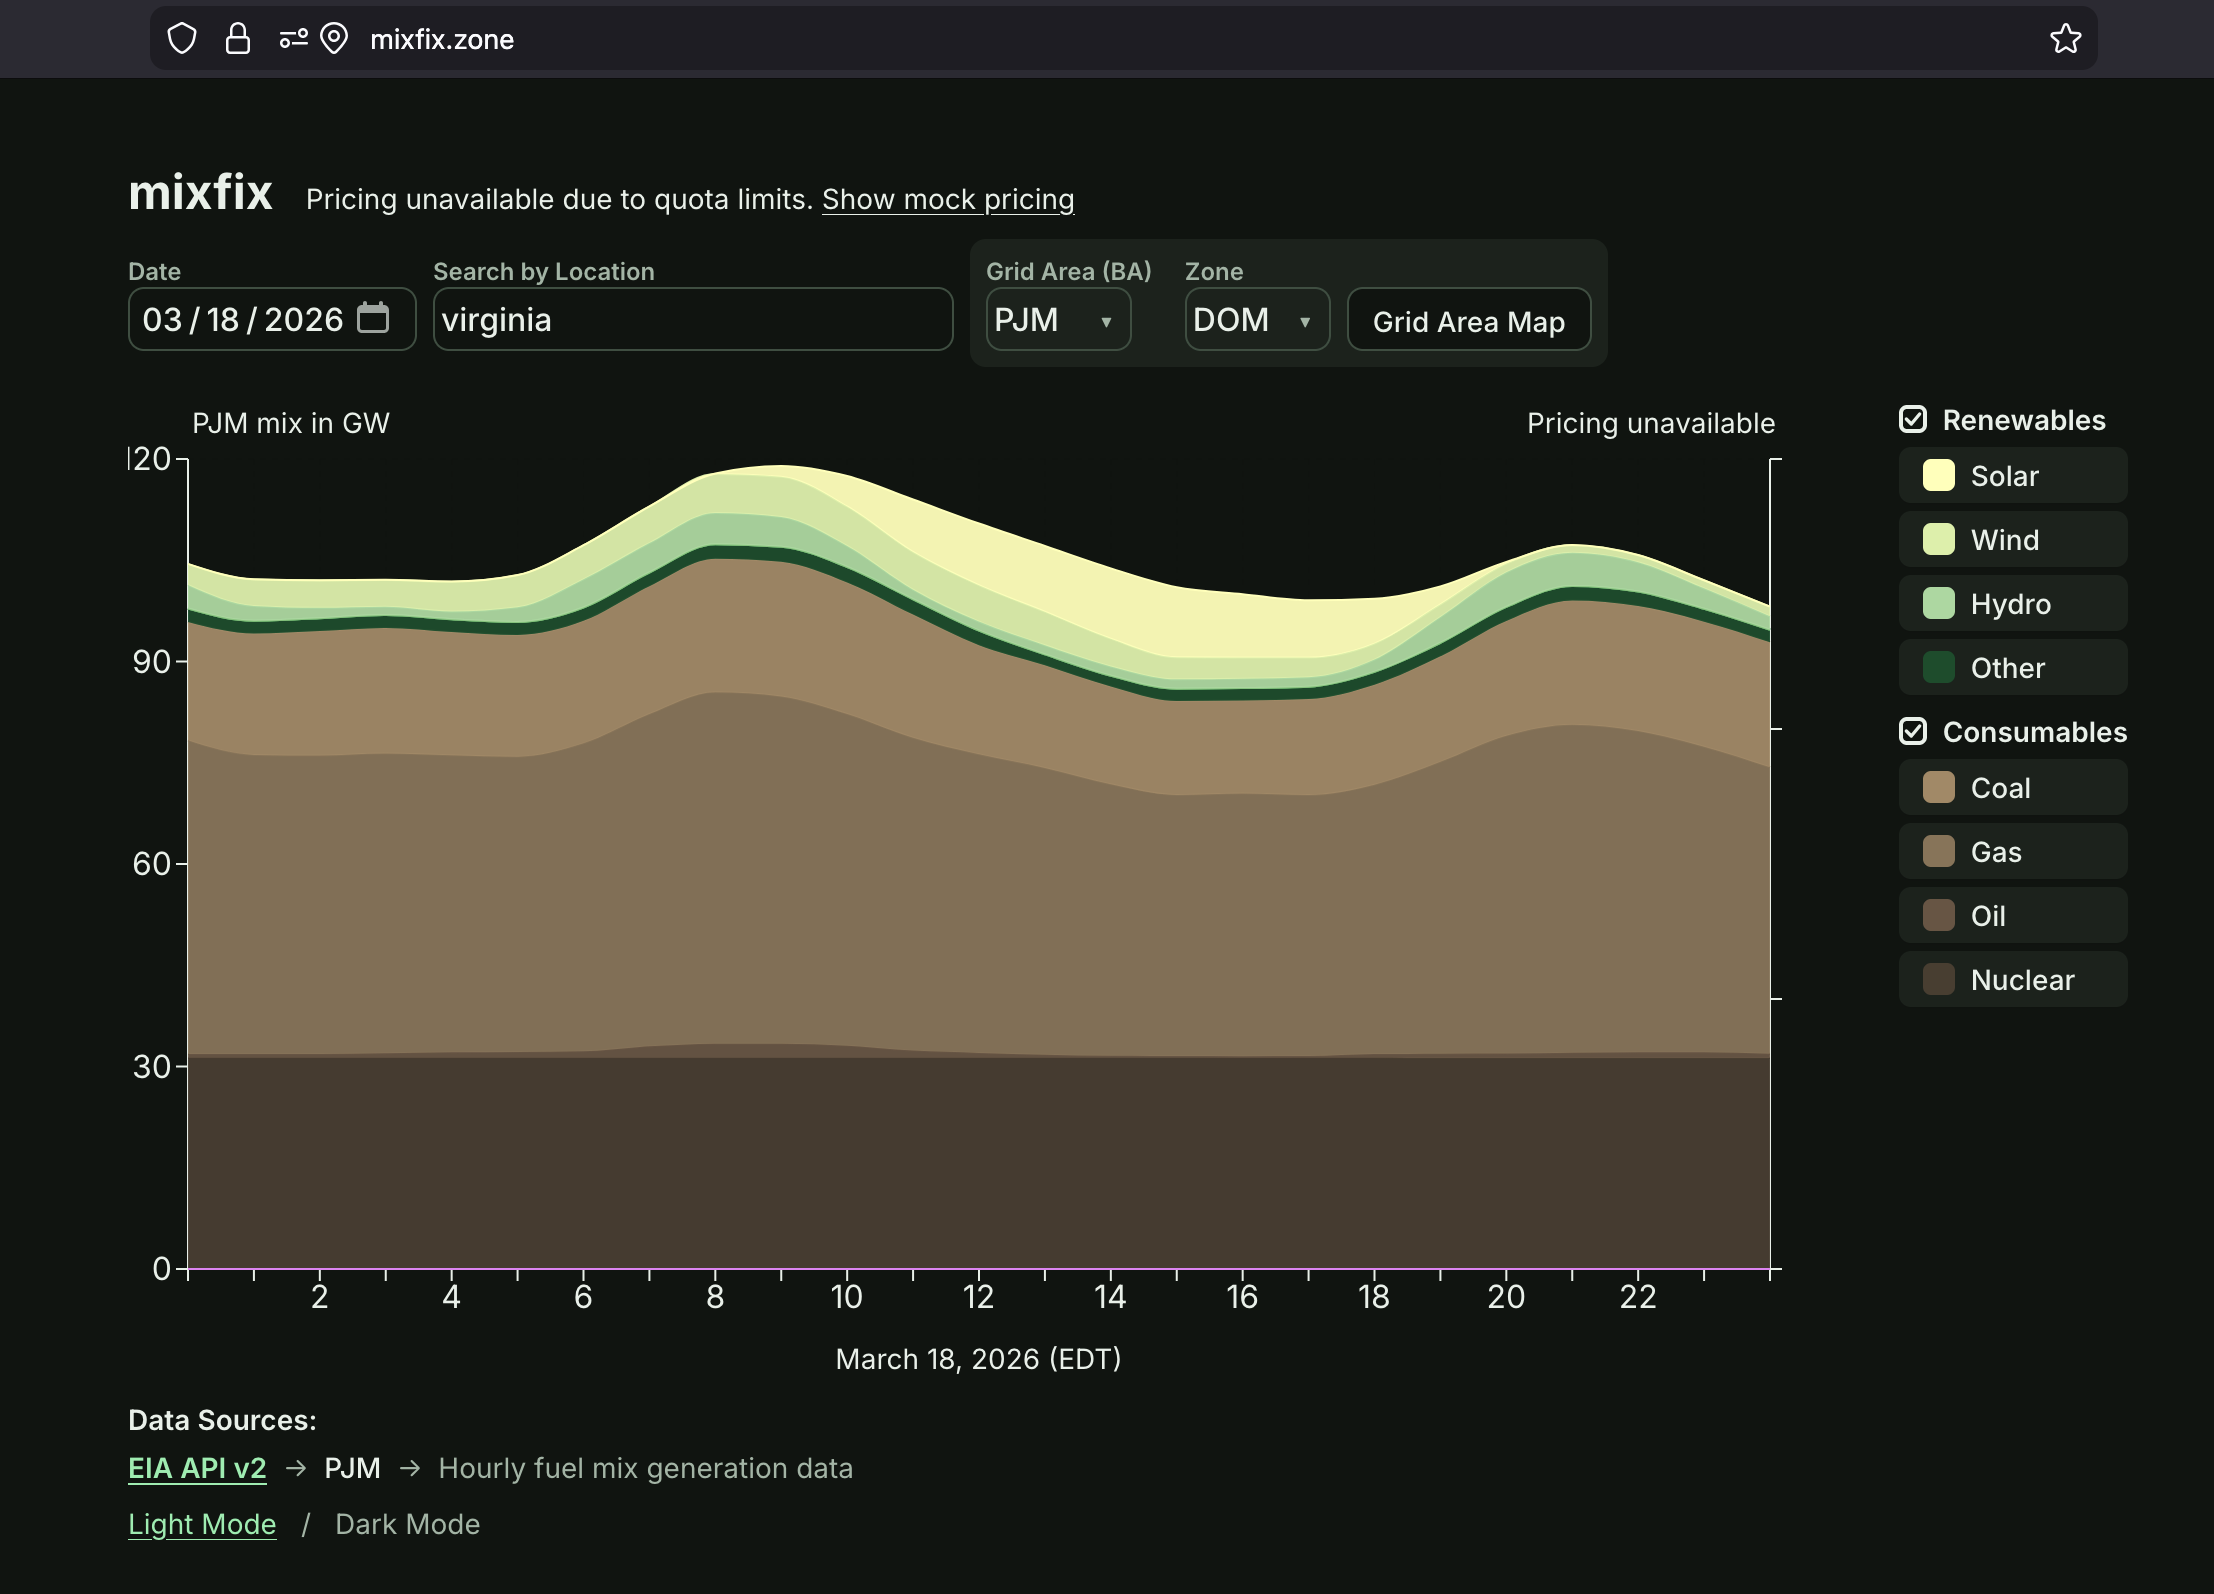Click the padlock site security icon
2214x1594 pixels.
237,39
